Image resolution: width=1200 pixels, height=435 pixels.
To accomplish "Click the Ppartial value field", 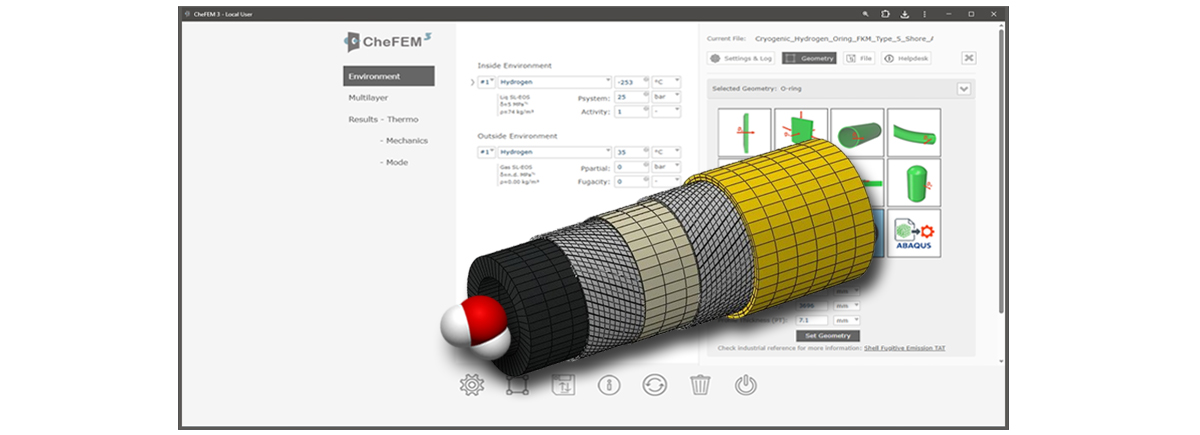I will (x=630, y=167).
